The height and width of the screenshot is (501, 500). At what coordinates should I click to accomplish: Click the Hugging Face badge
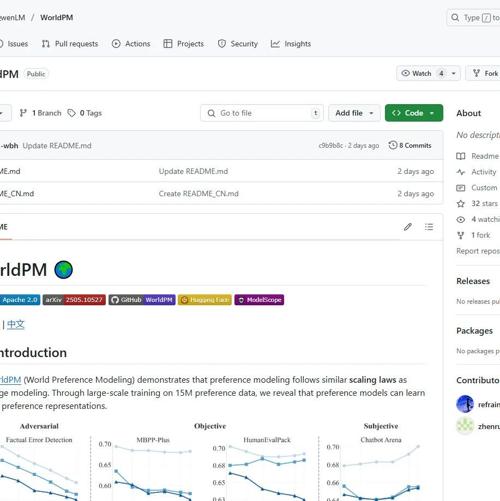pos(205,300)
